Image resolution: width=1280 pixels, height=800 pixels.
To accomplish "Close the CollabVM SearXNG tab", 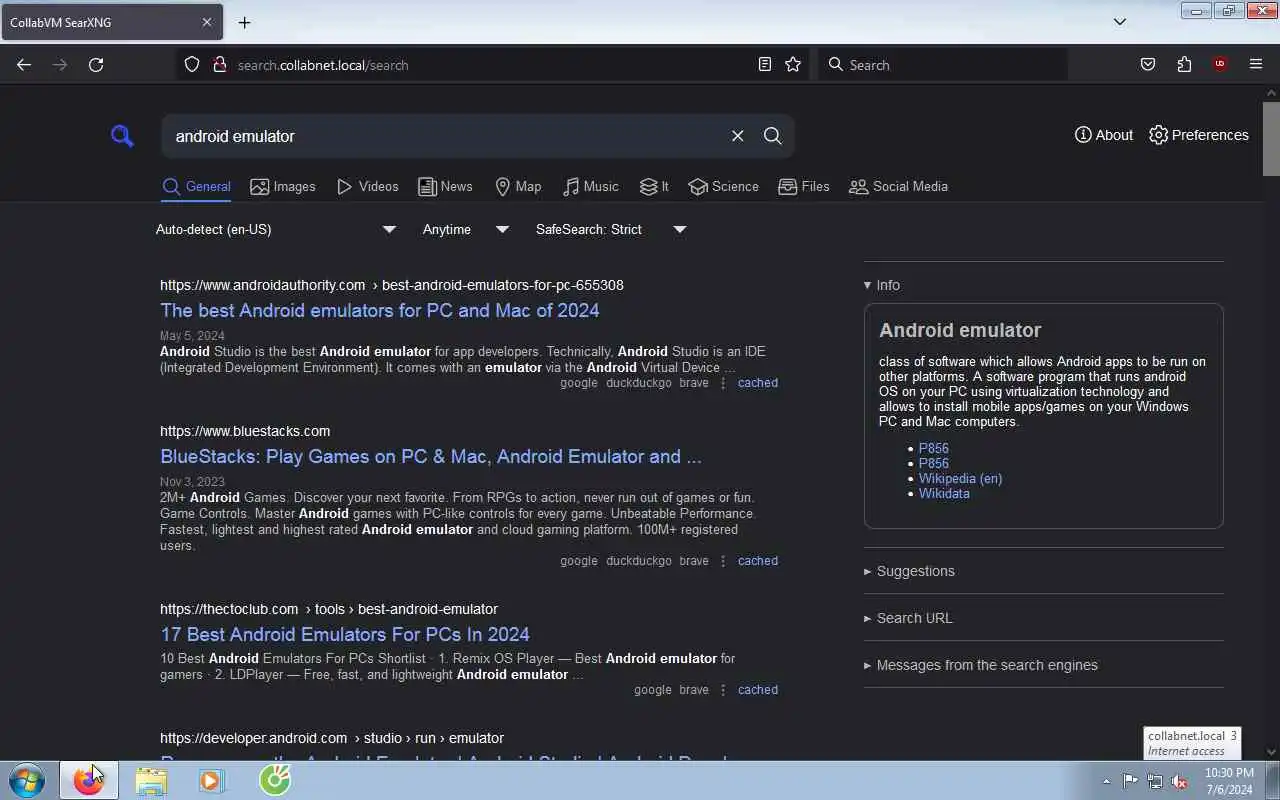I will (207, 22).
